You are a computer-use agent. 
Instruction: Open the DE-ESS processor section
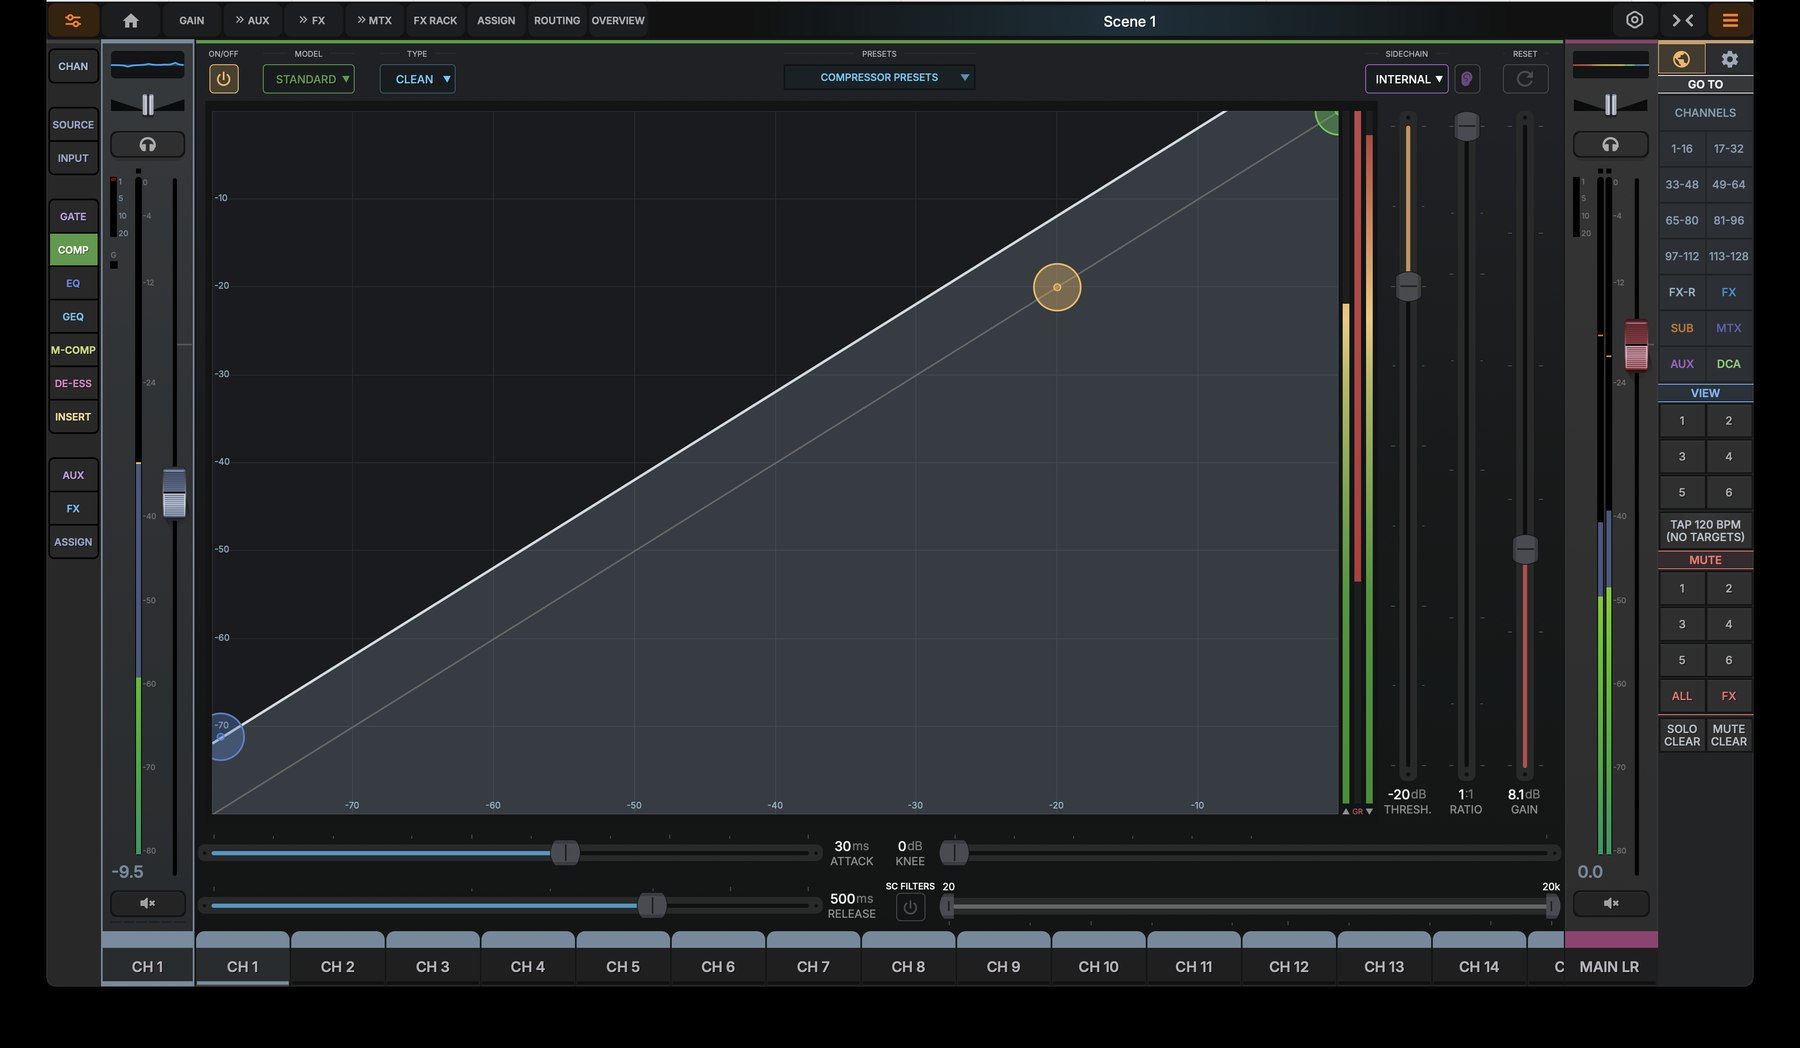(x=73, y=383)
